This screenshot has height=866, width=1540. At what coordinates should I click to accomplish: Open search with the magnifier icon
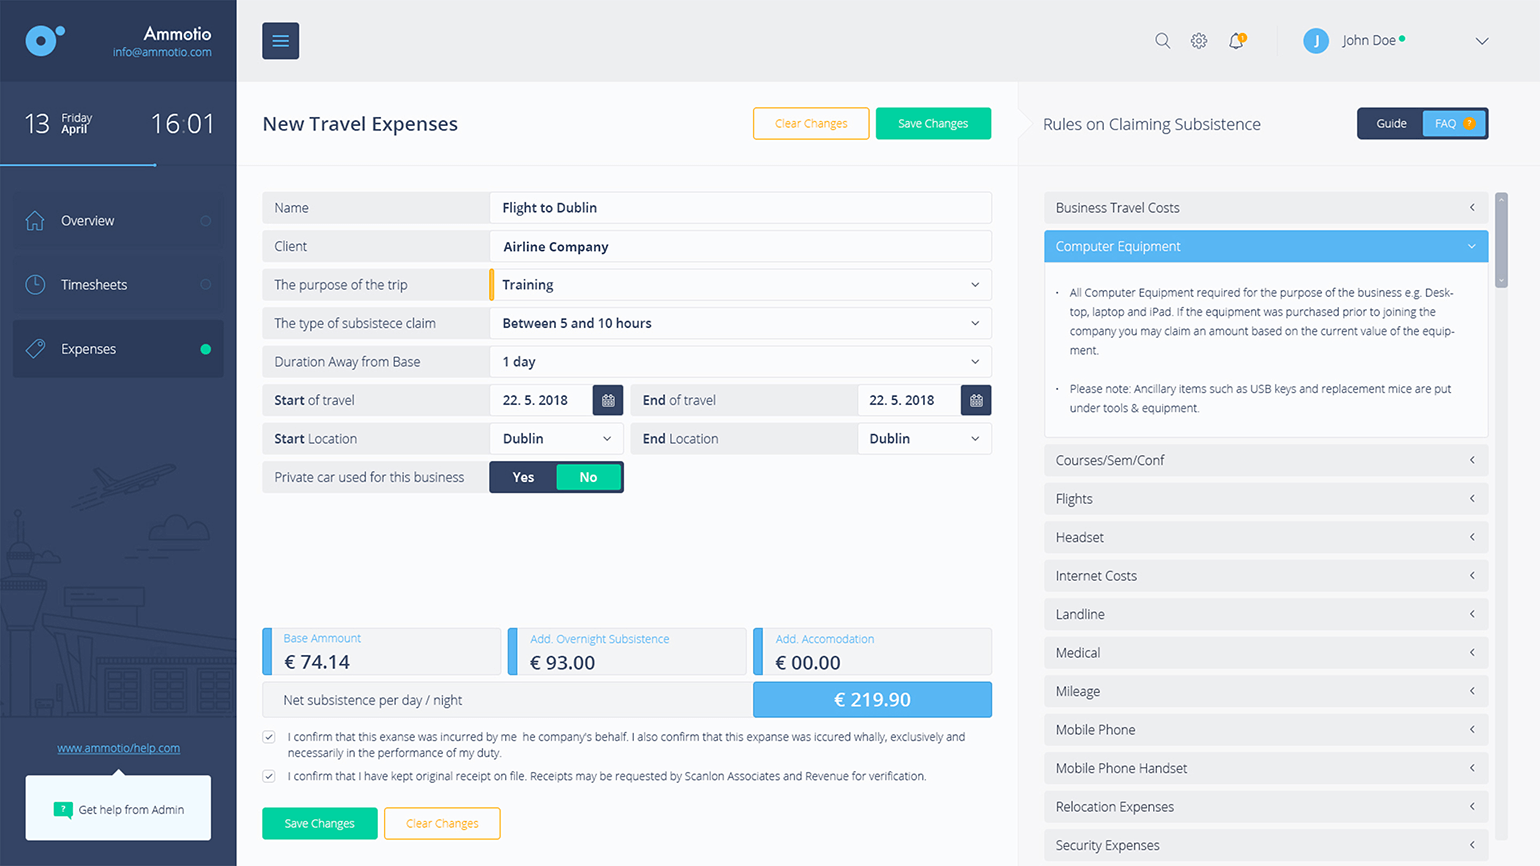(x=1162, y=41)
